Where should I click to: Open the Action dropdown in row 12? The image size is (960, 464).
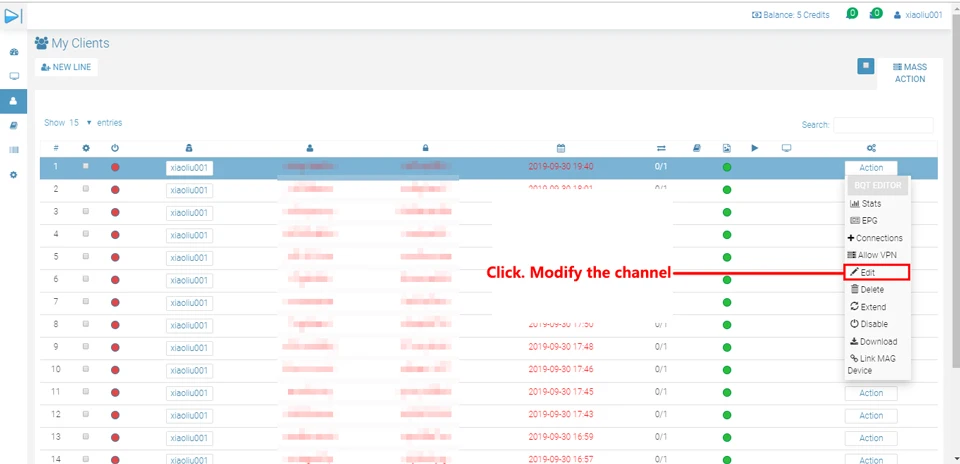tap(871, 416)
